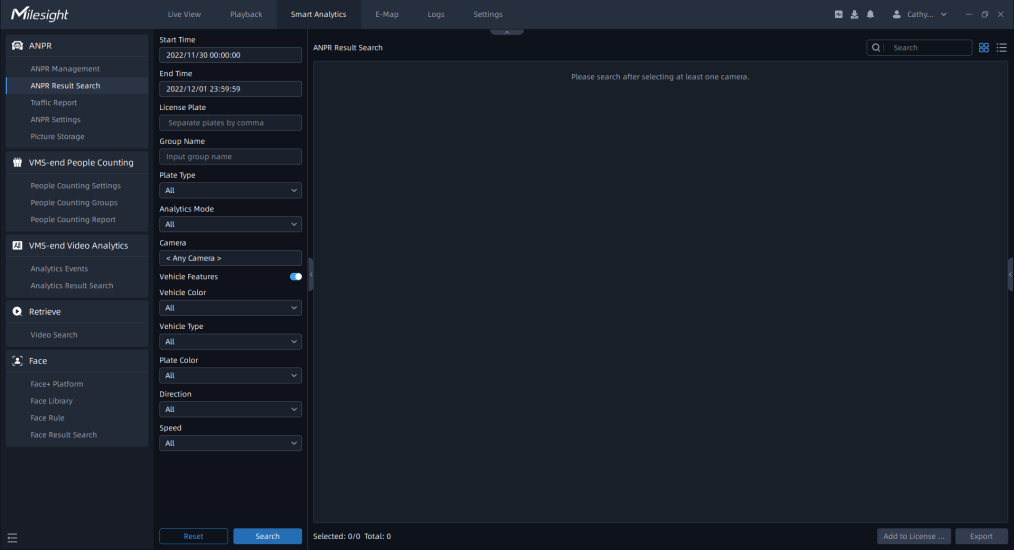The image size is (1014, 550).
Task: Expand the right side panel handle
Action: click(x=1011, y=275)
